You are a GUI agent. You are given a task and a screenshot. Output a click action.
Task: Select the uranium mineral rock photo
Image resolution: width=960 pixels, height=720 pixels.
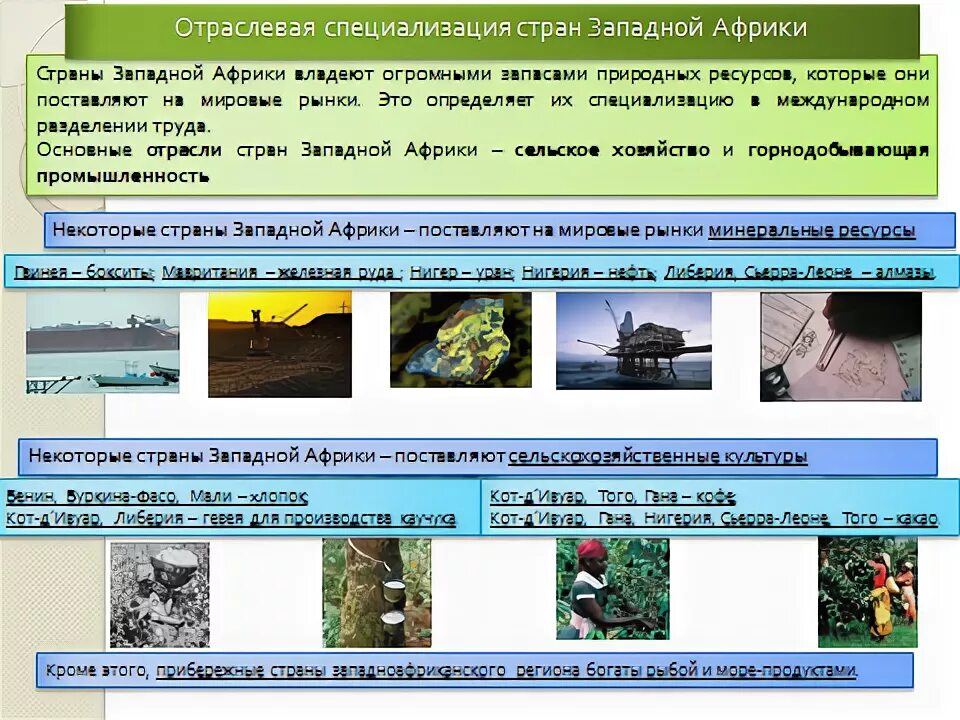[x=461, y=340]
